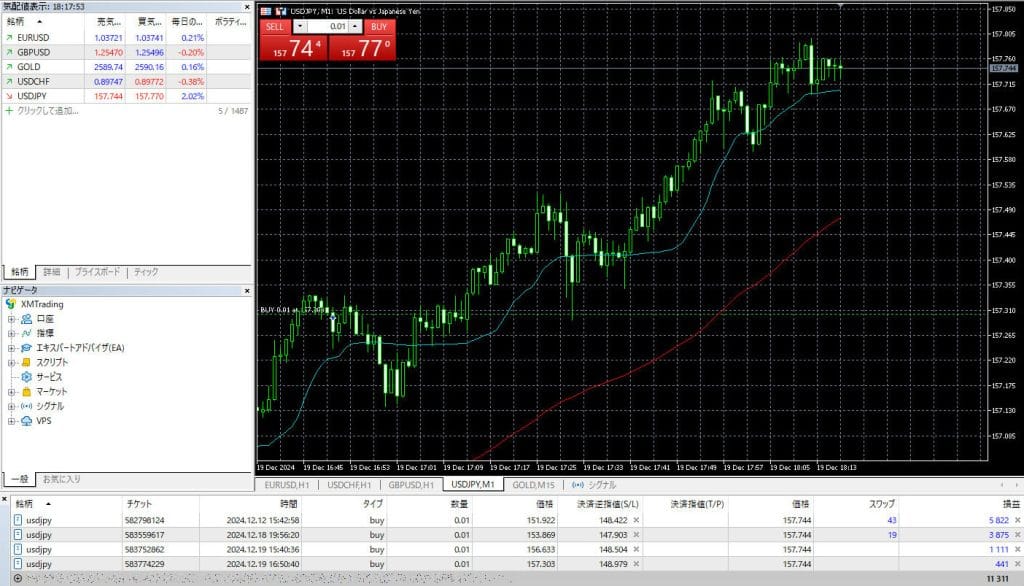Screen dimensions: 1024x586
Task: Close the Market Watch panel with its X
Action: 247,6
